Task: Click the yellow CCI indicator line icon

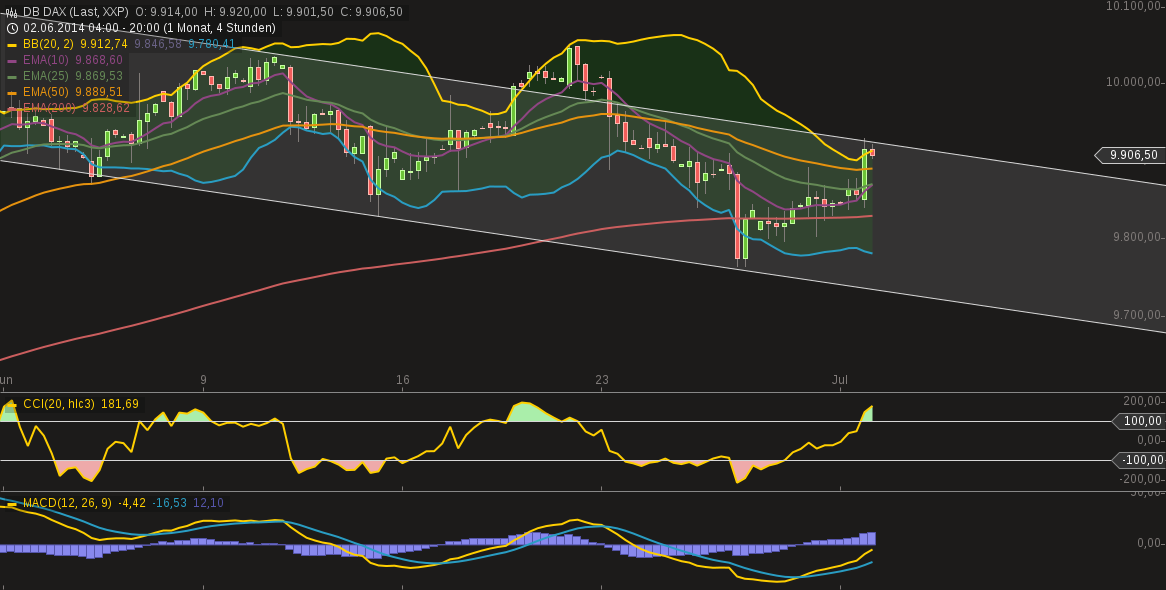Action: click(12, 405)
